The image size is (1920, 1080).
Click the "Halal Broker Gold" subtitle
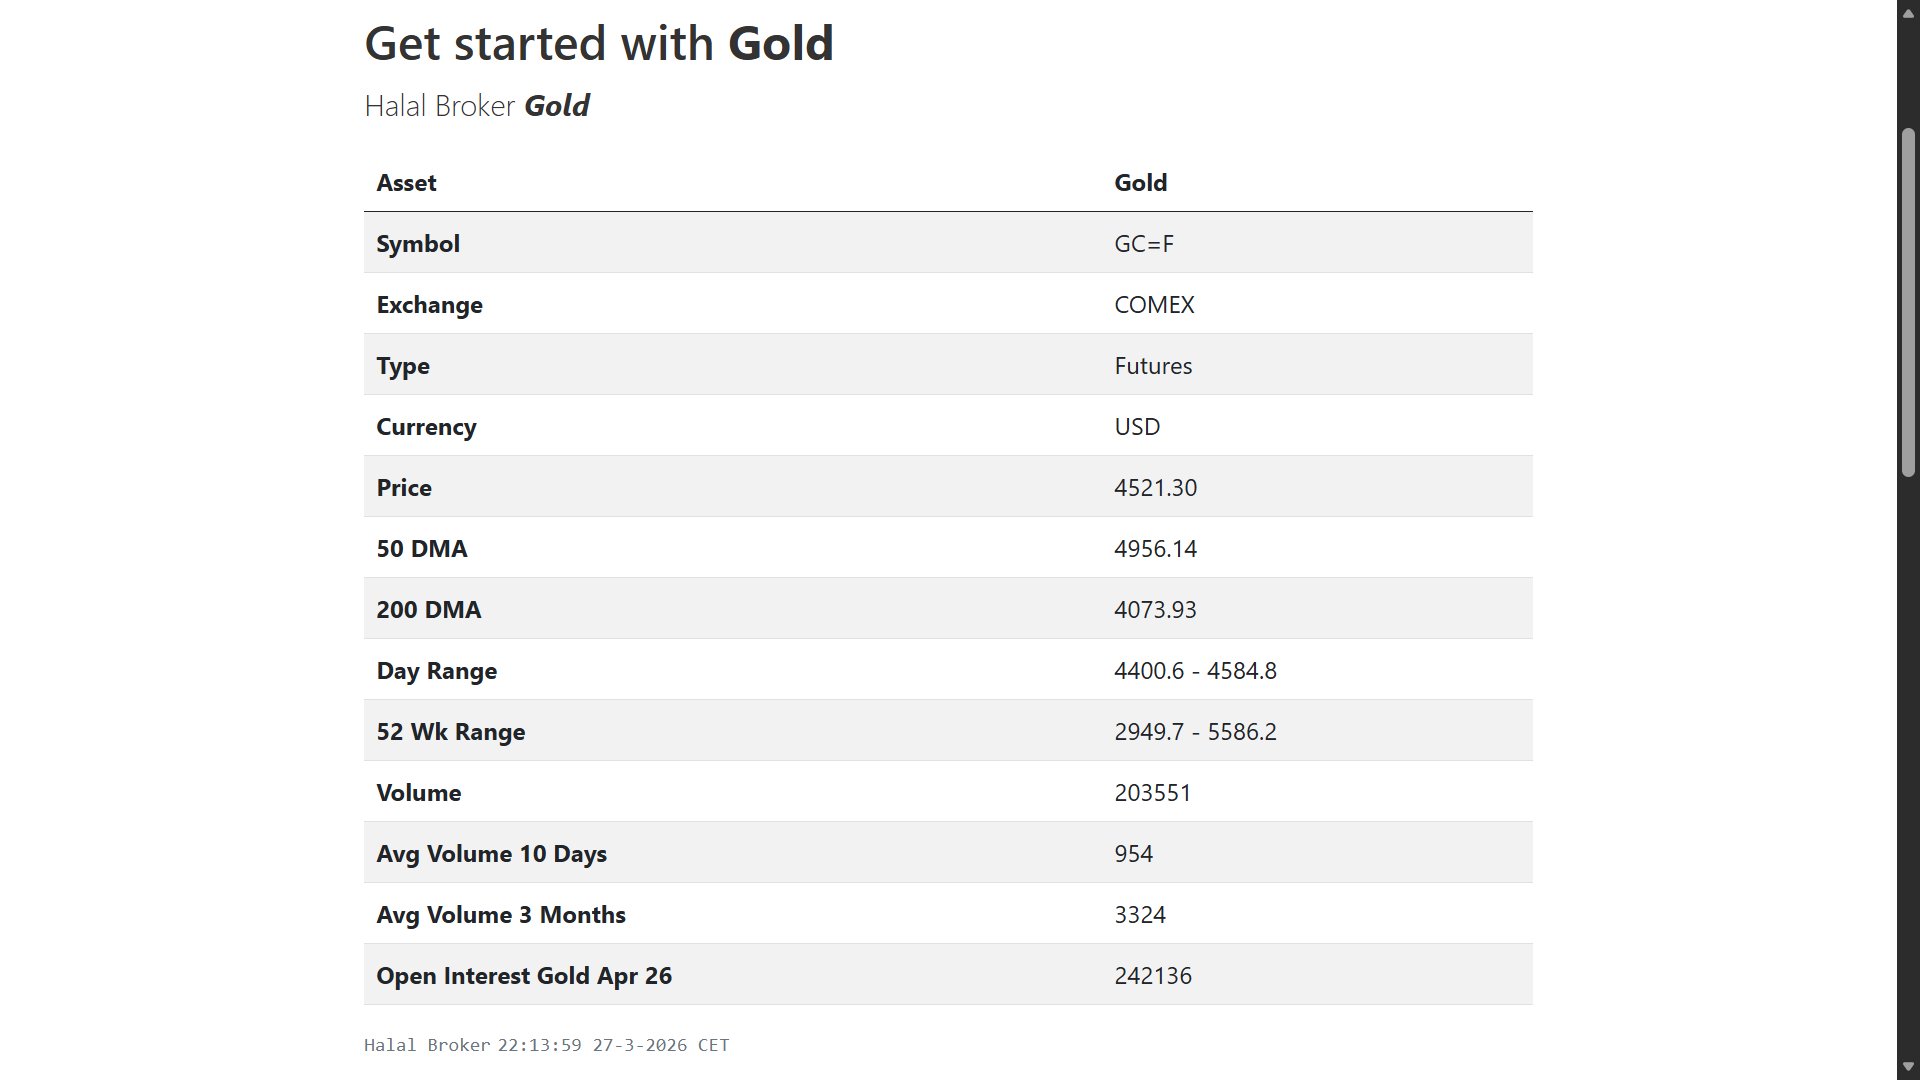477,106
